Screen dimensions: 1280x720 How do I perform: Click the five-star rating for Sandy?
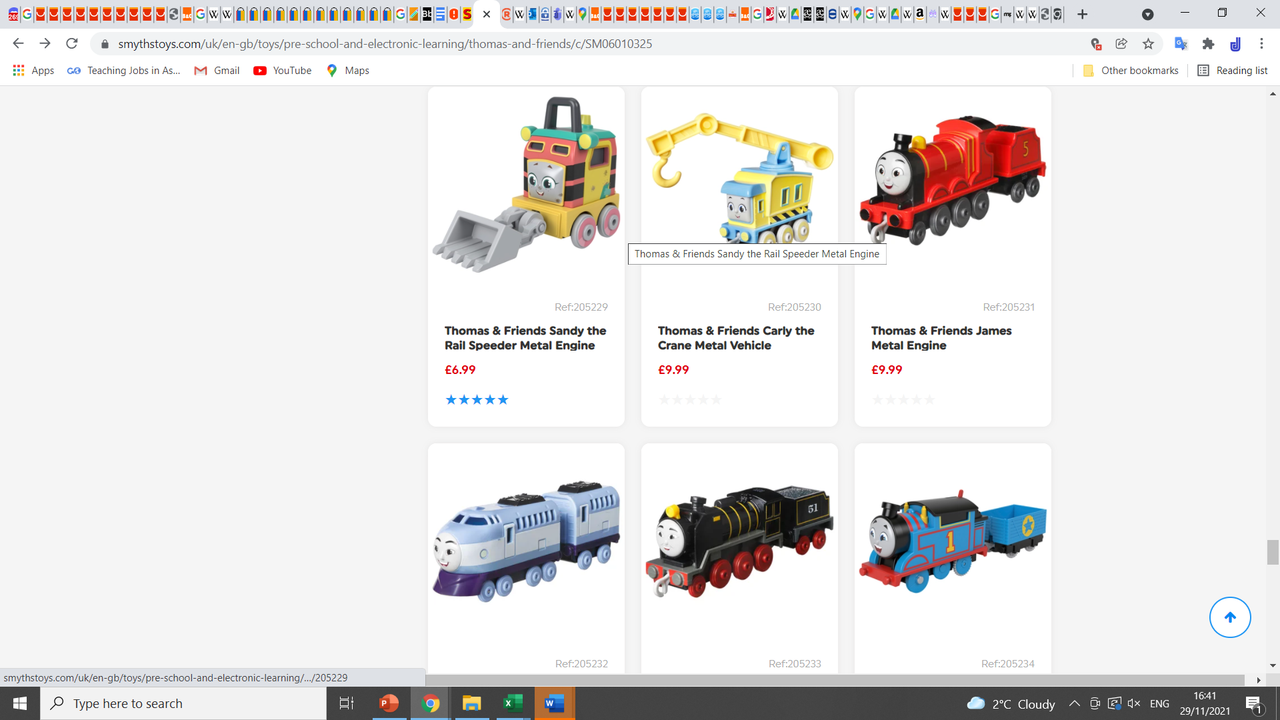[x=477, y=400]
